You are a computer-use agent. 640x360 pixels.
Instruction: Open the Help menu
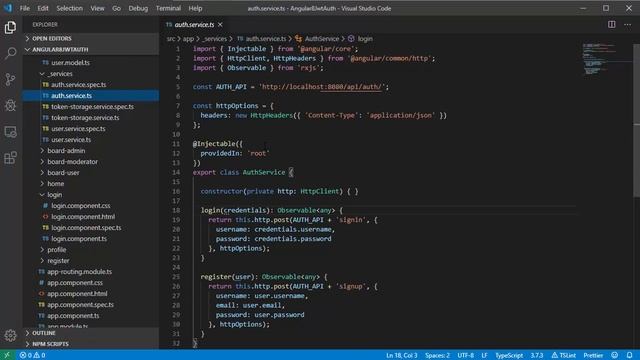coord(195,8)
